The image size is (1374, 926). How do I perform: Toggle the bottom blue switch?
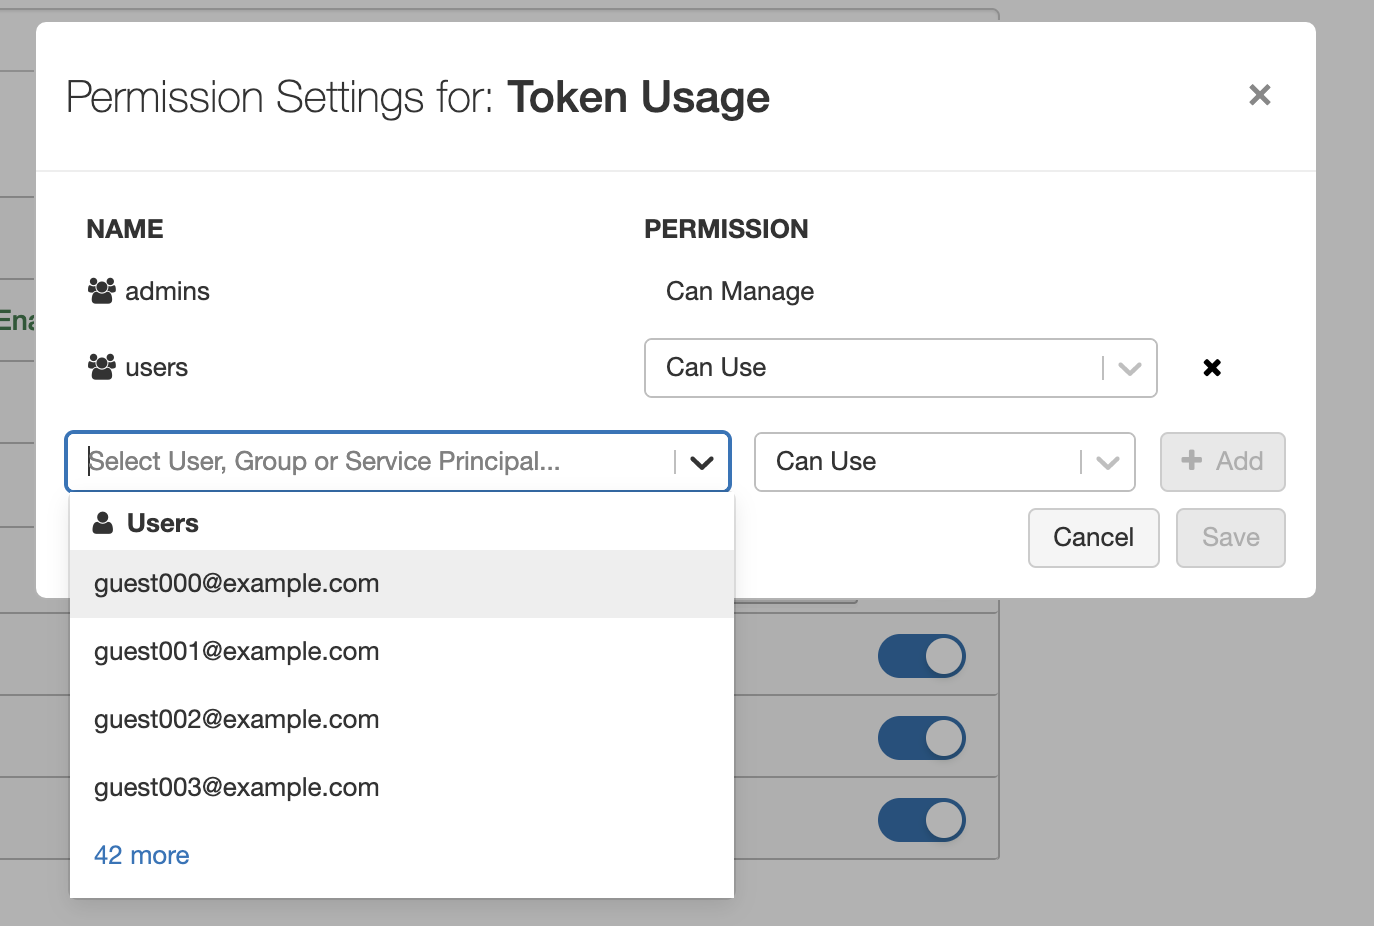(x=921, y=821)
